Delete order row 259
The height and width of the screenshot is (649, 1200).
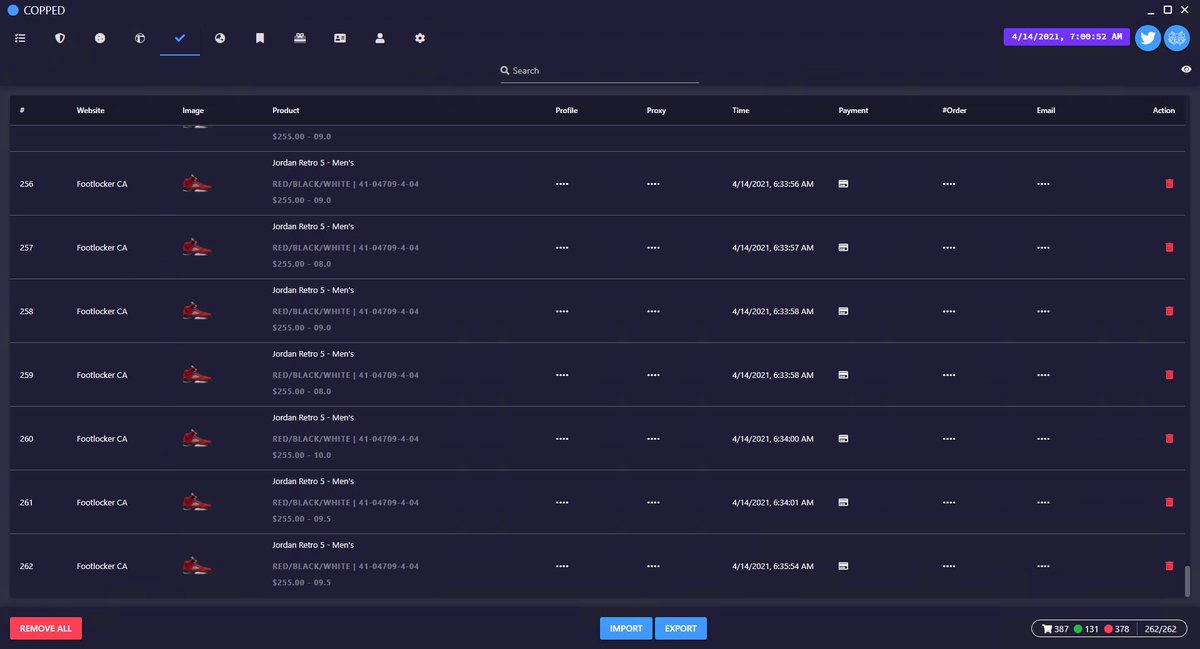(1169, 375)
